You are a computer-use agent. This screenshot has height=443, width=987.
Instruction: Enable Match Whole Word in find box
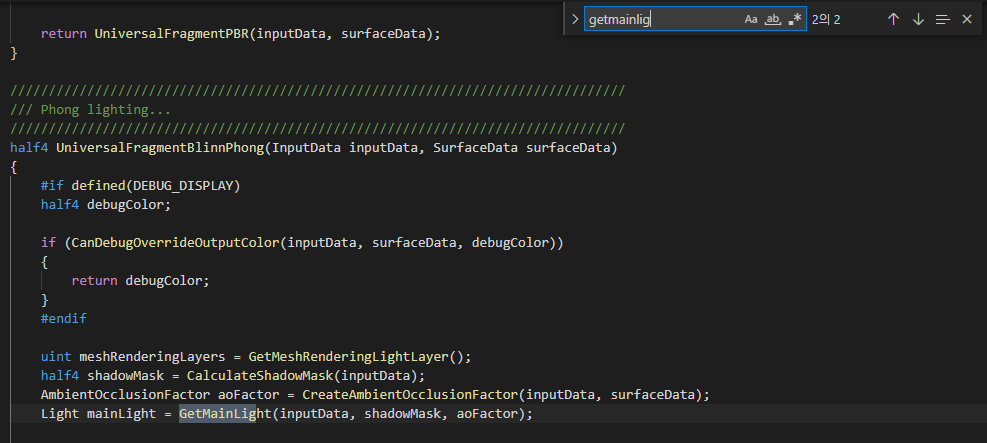click(x=772, y=19)
